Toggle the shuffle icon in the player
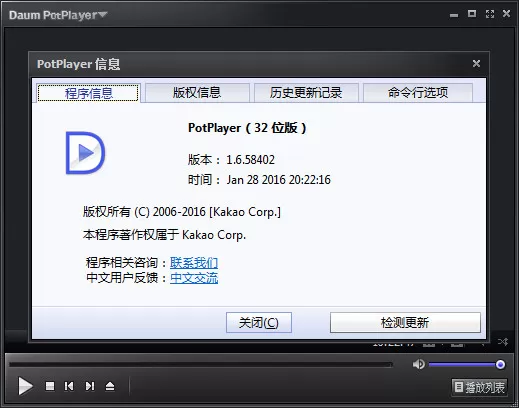The height and width of the screenshot is (408, 519). point(503,342)
